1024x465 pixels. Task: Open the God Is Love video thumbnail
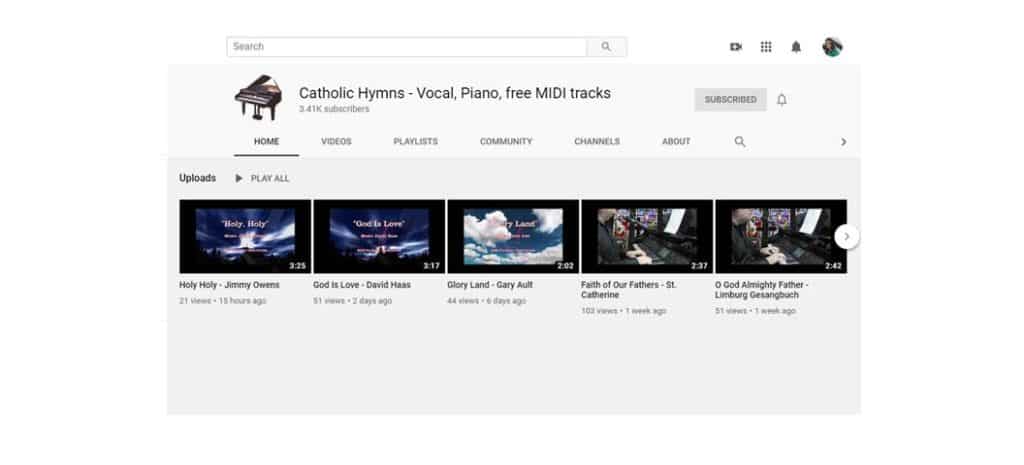[x=379, y=236]
